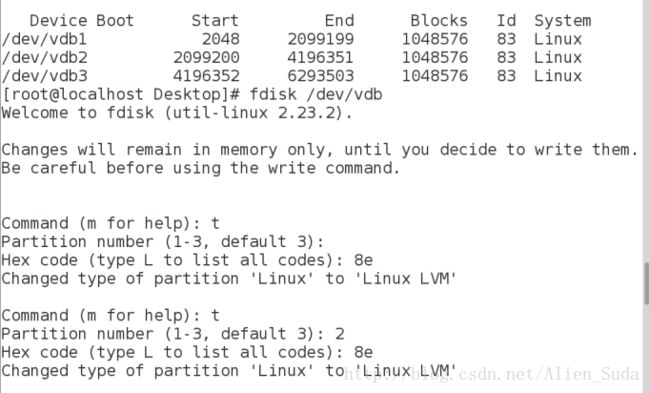Click the 'Device Boot' column header
Image resolution: width=650 pixels, height=393 pixels.
pyautogui.click(x=82, y=21)
